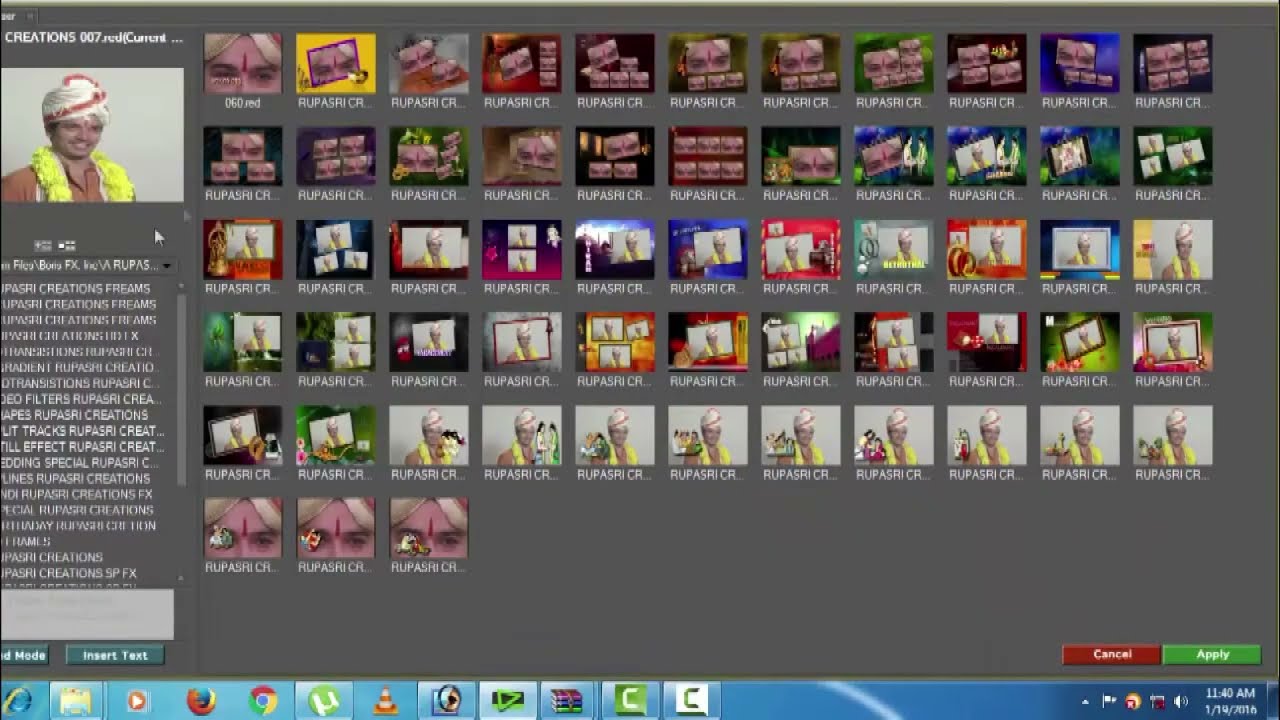Select GRADIENT RUPASRI CREATIO... category
This screenshot has height=720, width=1280.
tap(78, 367)
